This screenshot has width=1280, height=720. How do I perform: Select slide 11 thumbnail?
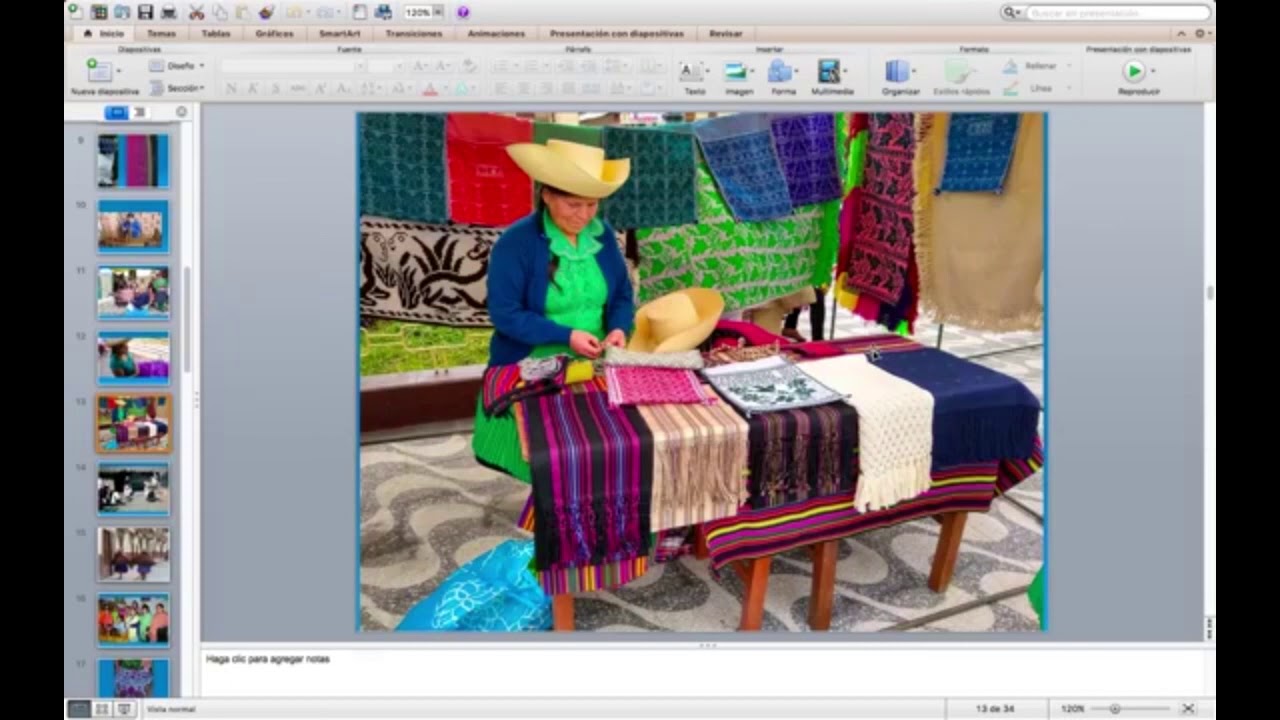133,292
